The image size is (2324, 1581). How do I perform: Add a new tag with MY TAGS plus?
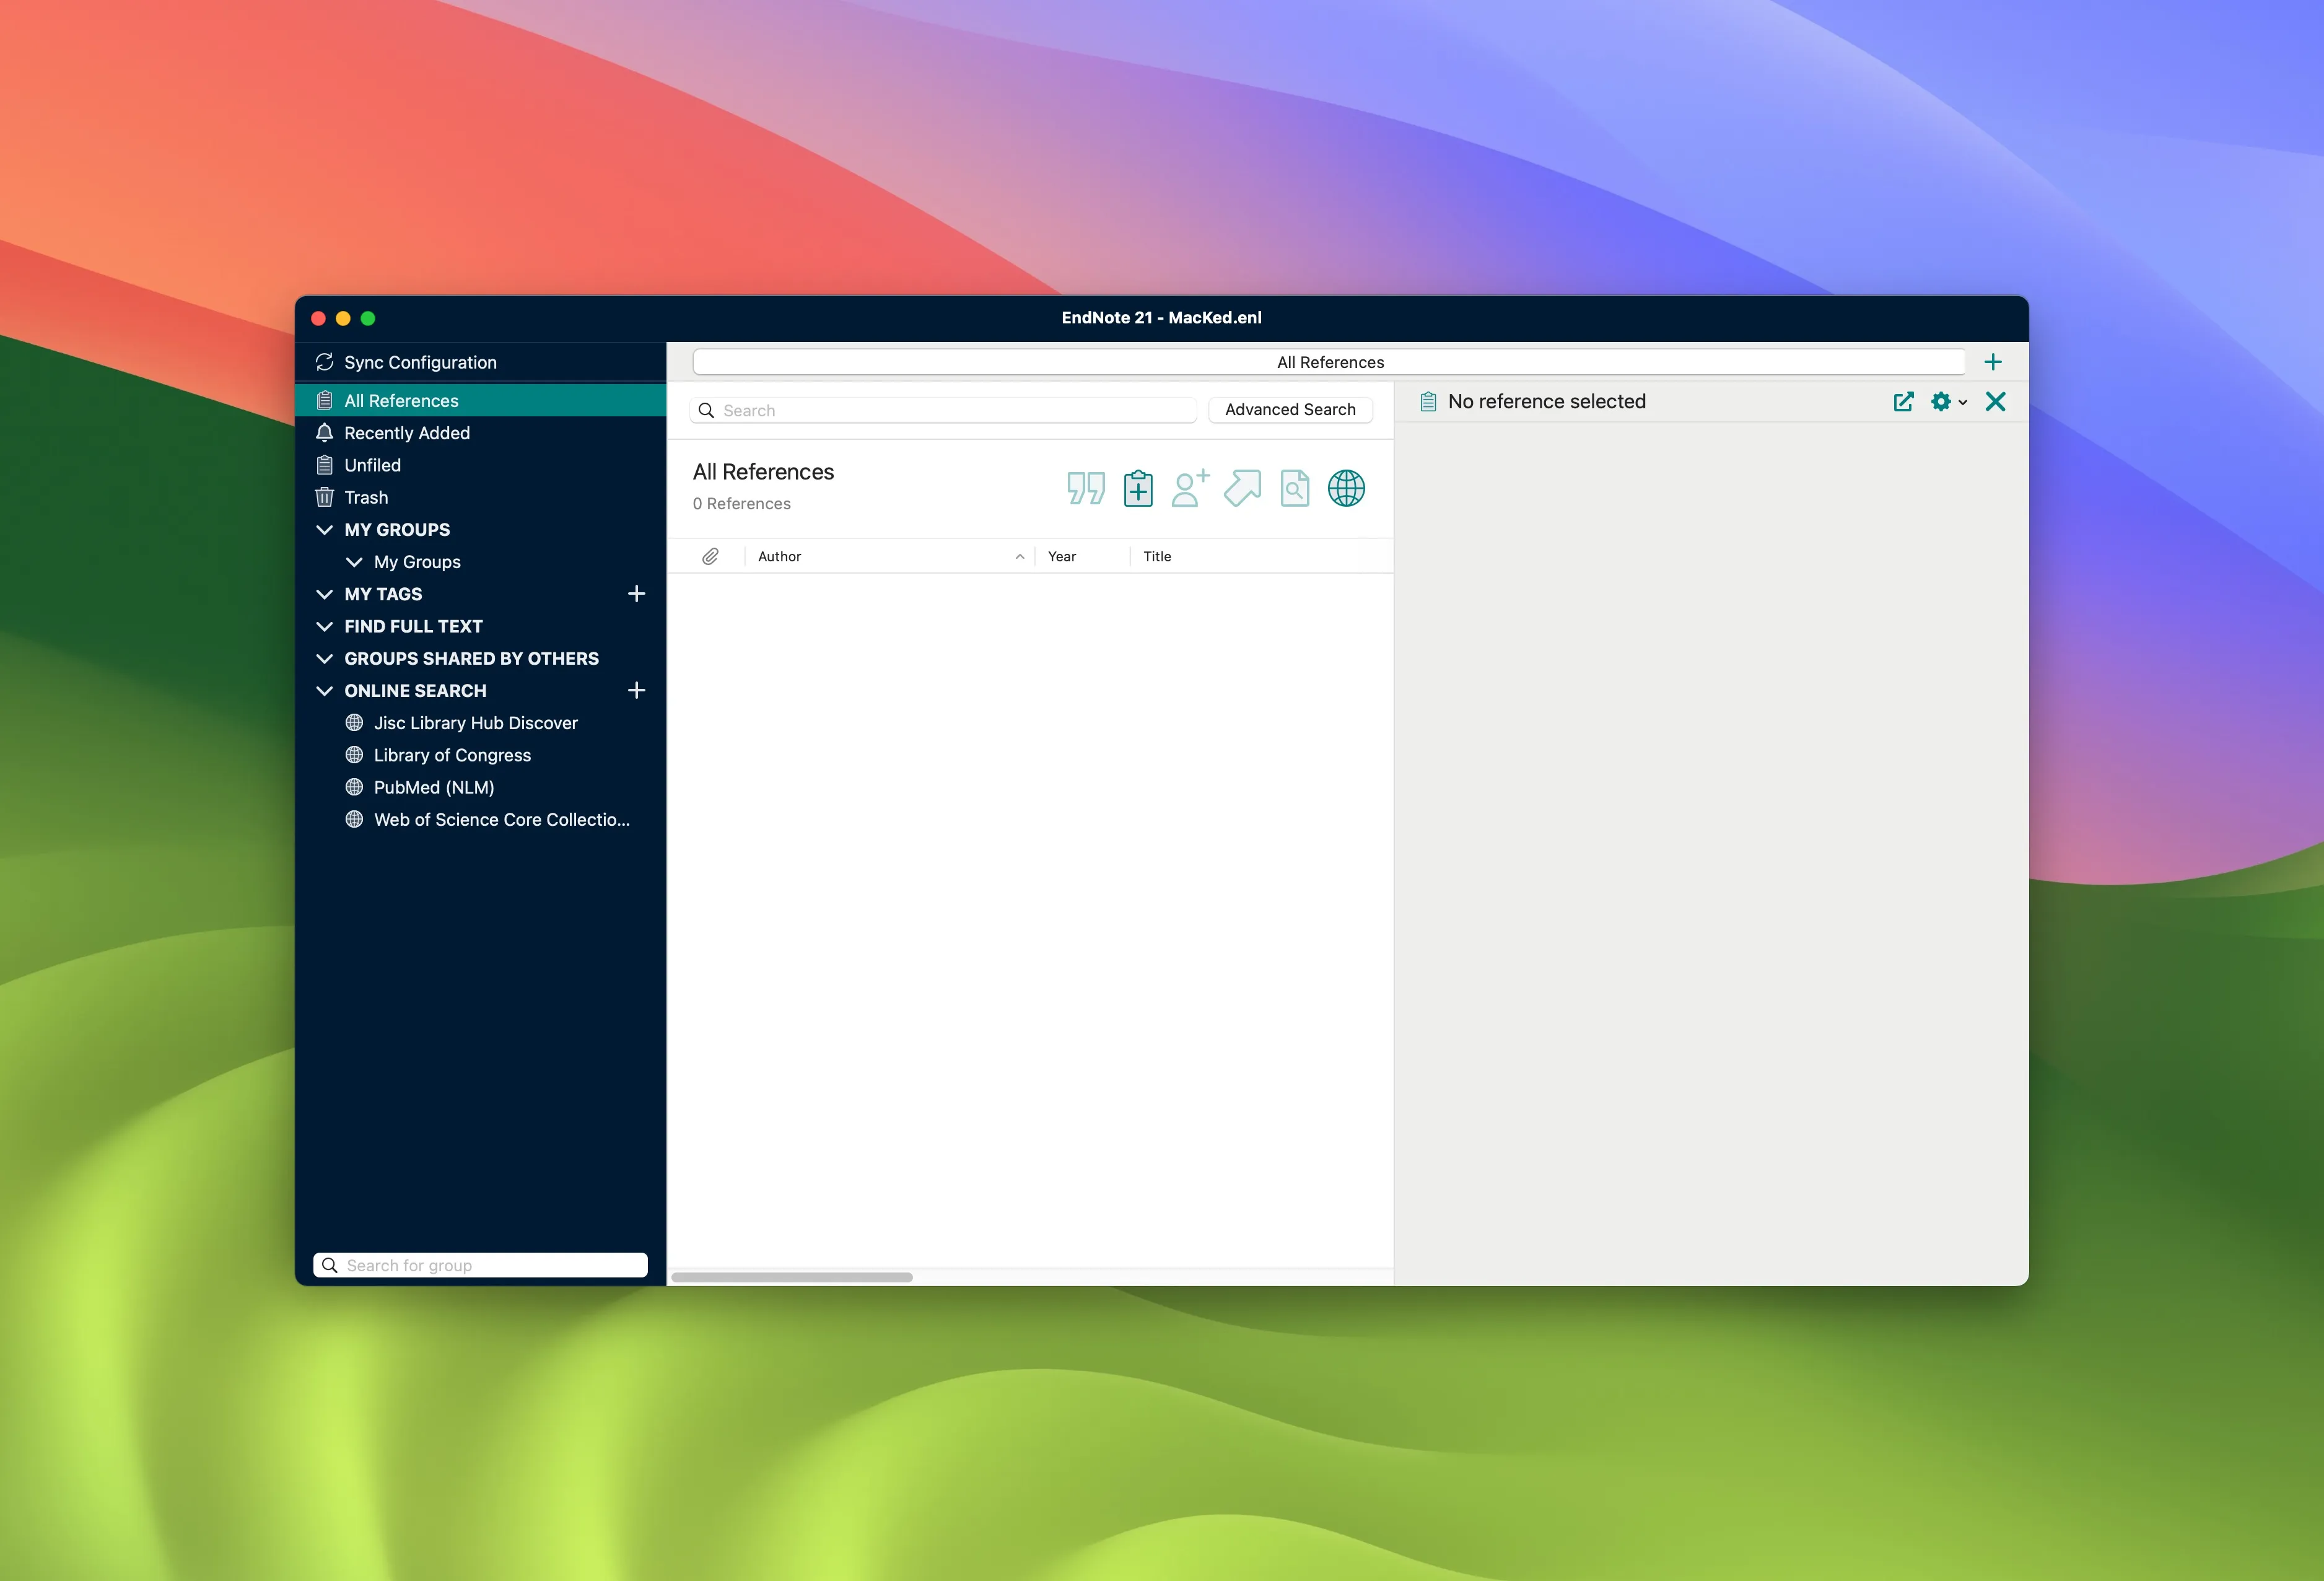636,594
